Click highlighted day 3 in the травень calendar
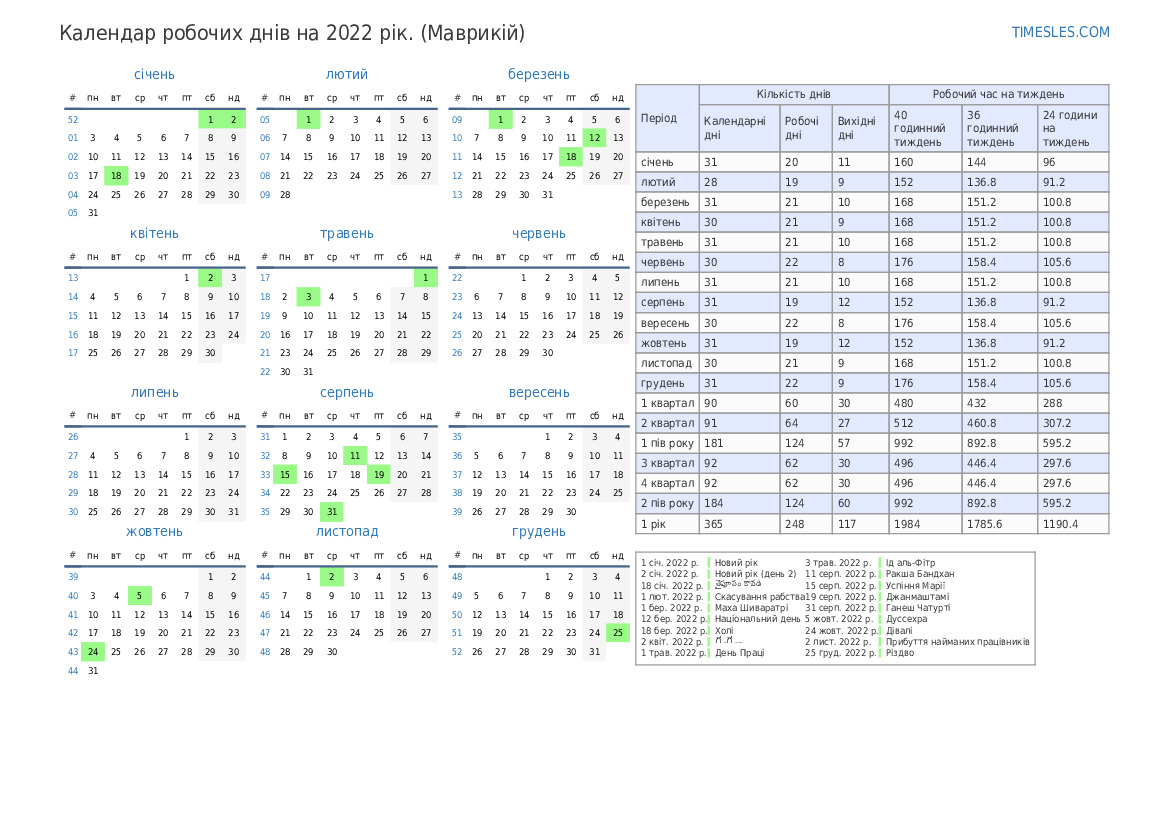Viewport: 1169px width, 827px height. [309, 297]
